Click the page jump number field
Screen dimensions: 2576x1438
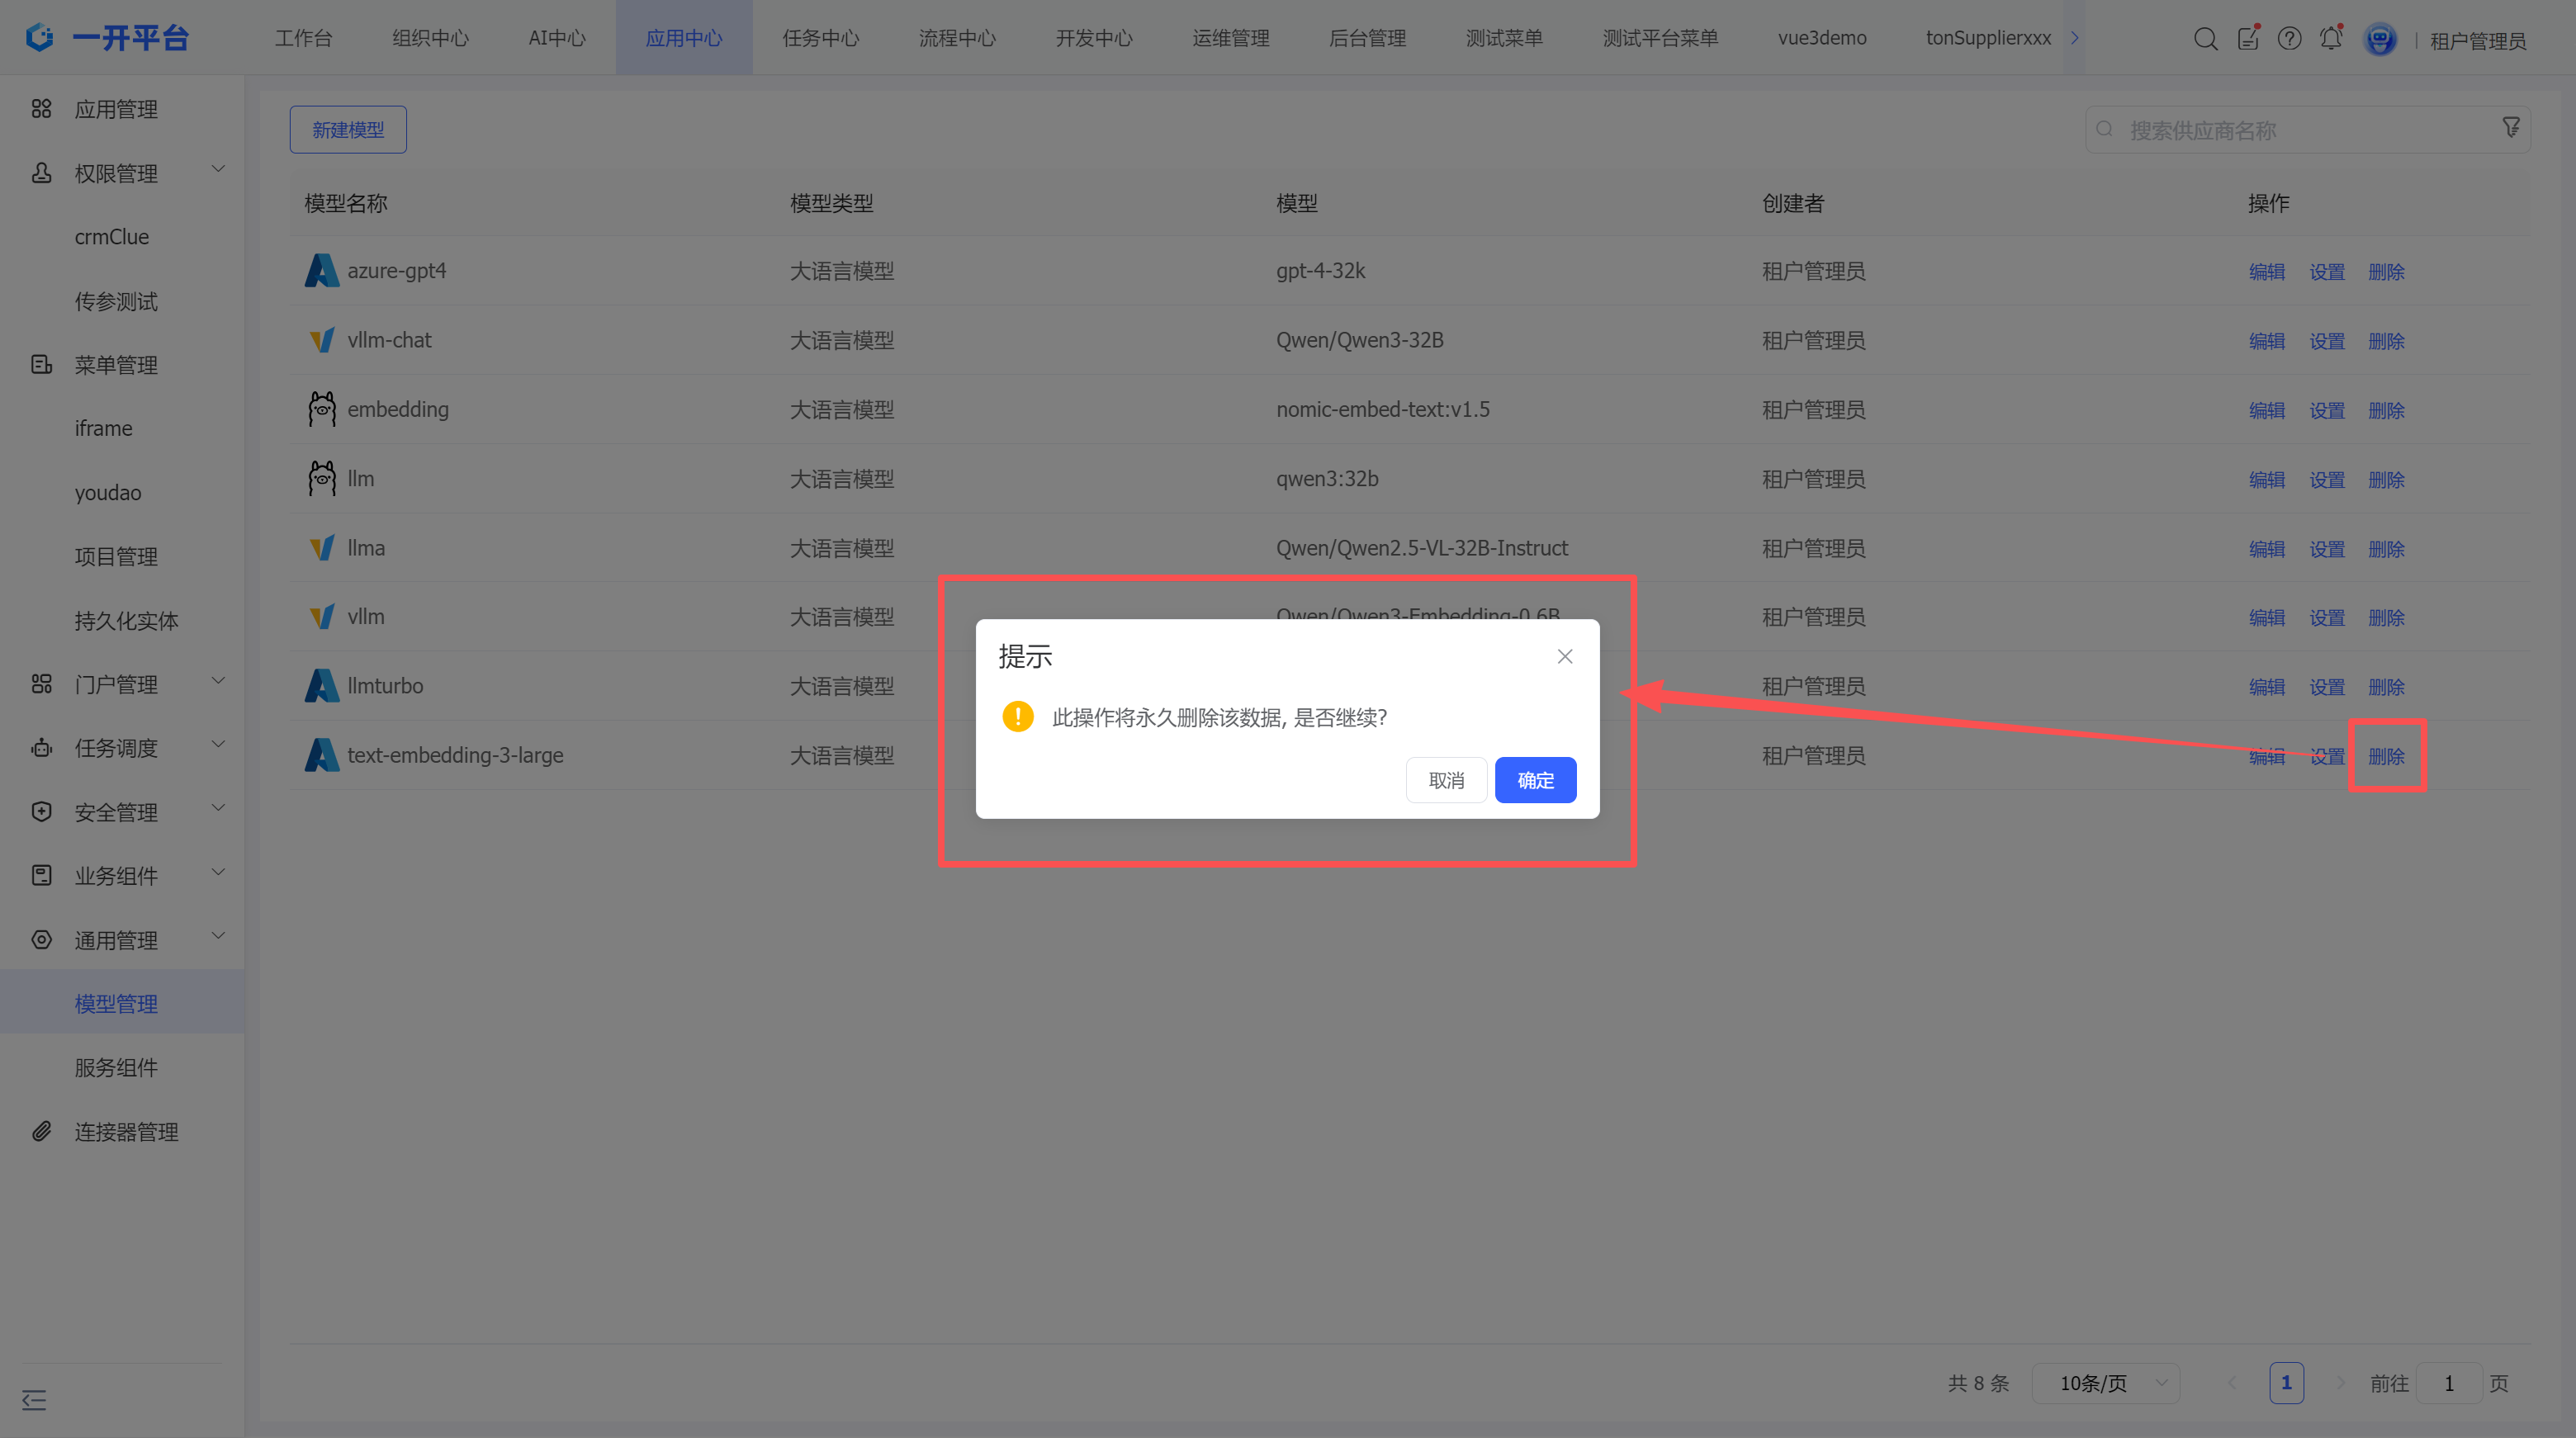coord(2449,1383)
